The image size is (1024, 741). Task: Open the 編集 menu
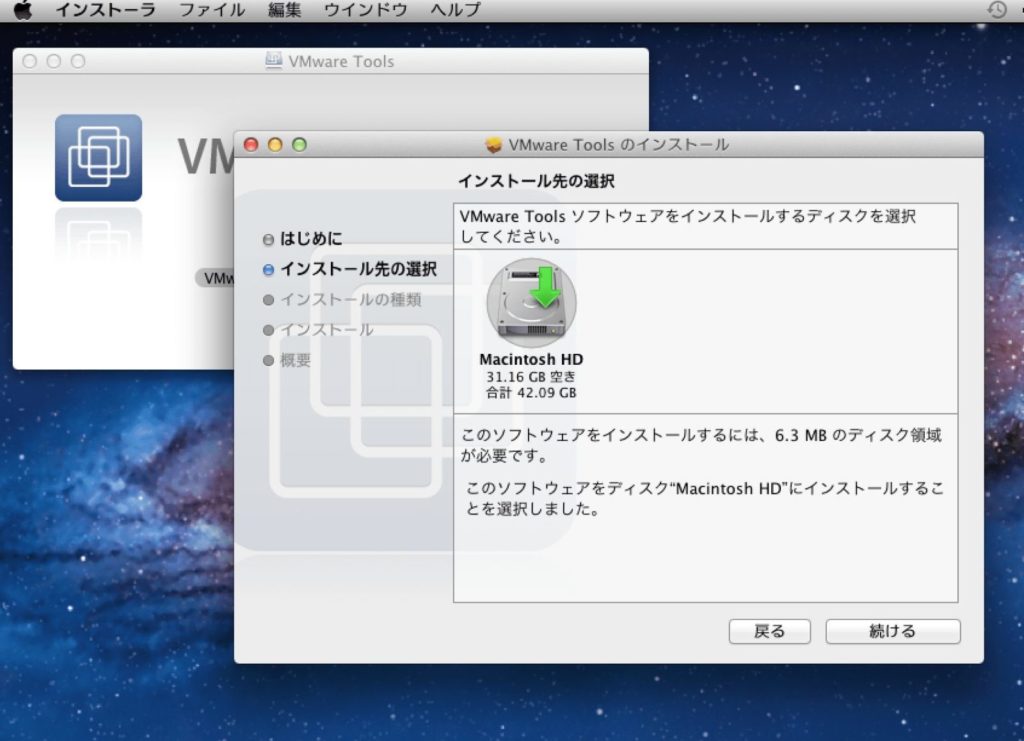[x=285, y=10]
